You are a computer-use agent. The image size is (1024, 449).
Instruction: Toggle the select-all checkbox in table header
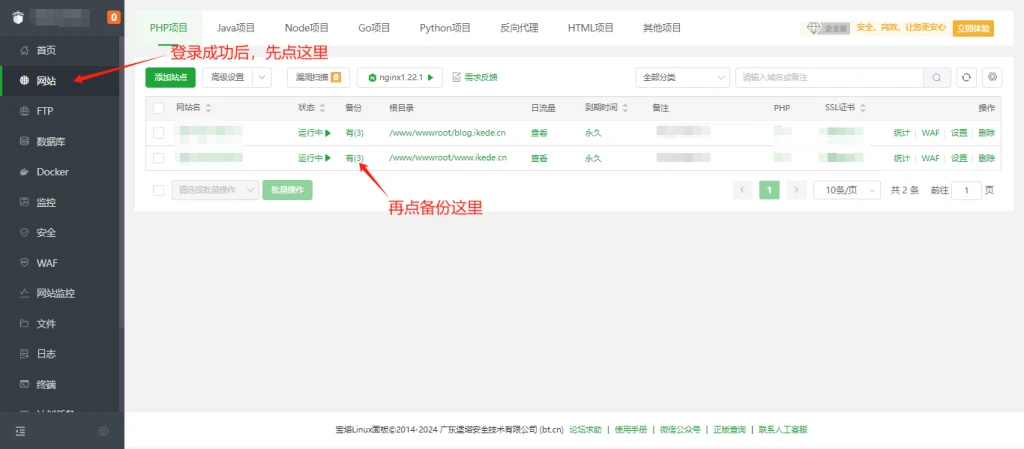pos(158,107)
